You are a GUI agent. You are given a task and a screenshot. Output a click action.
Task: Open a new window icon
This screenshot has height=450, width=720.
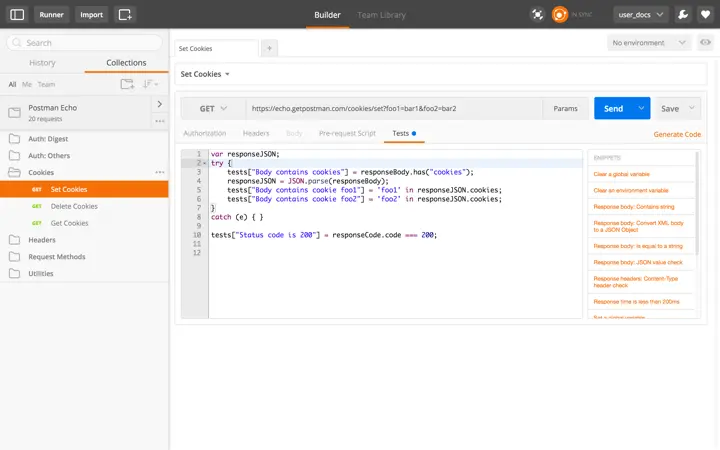pyautogui.click(x=125, y=15)
